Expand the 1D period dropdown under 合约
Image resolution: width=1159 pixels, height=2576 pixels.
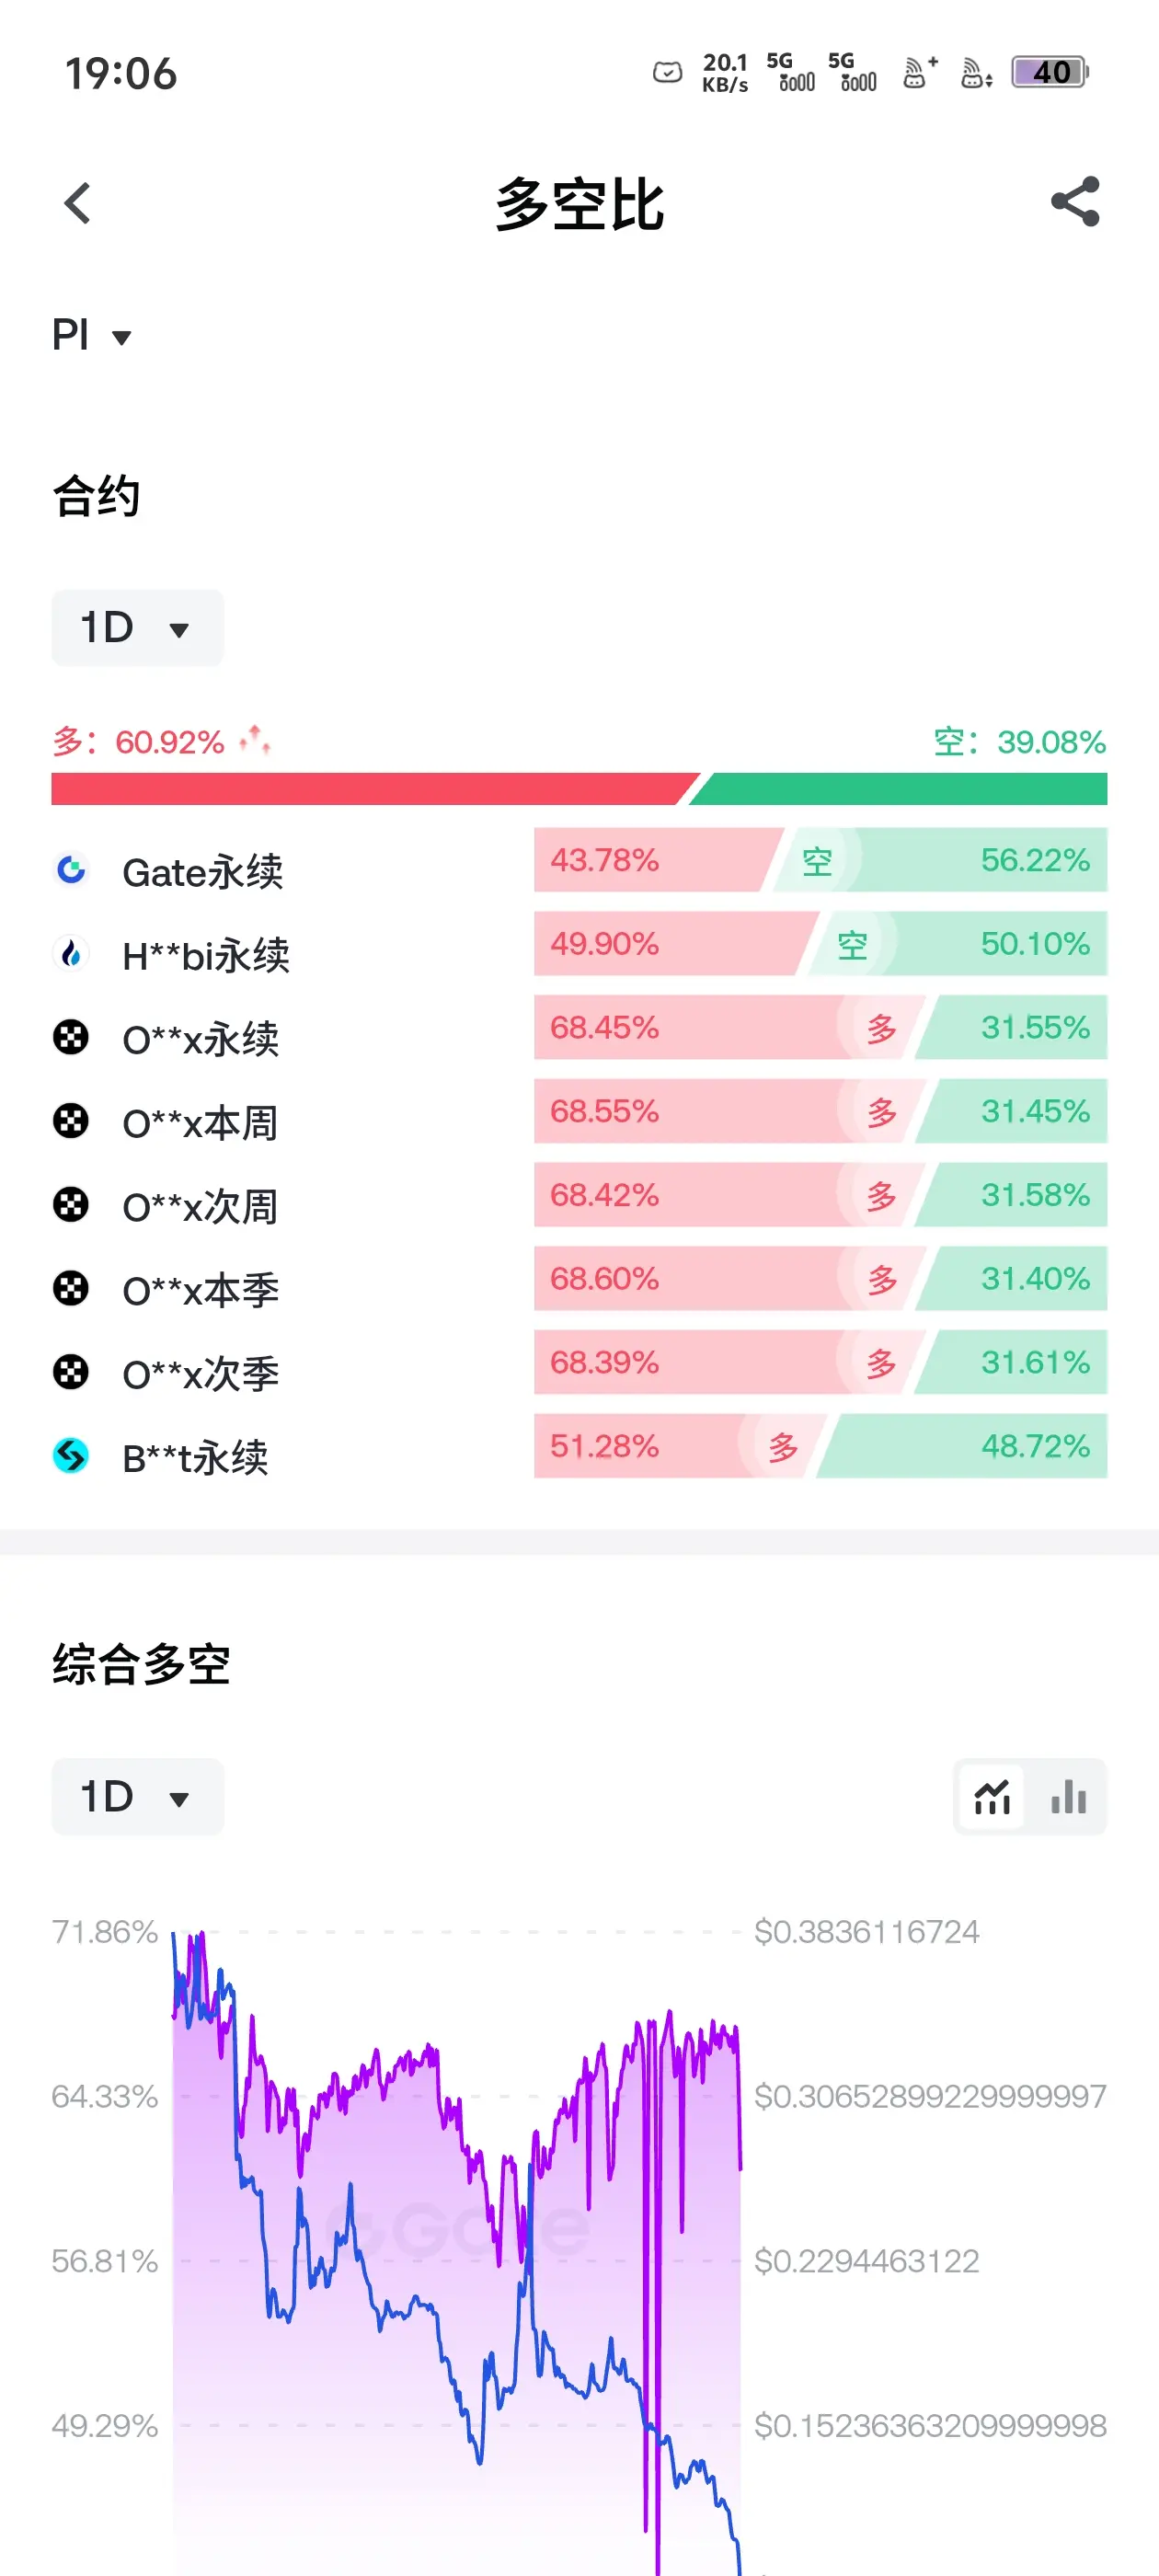(x=138, y=628)
